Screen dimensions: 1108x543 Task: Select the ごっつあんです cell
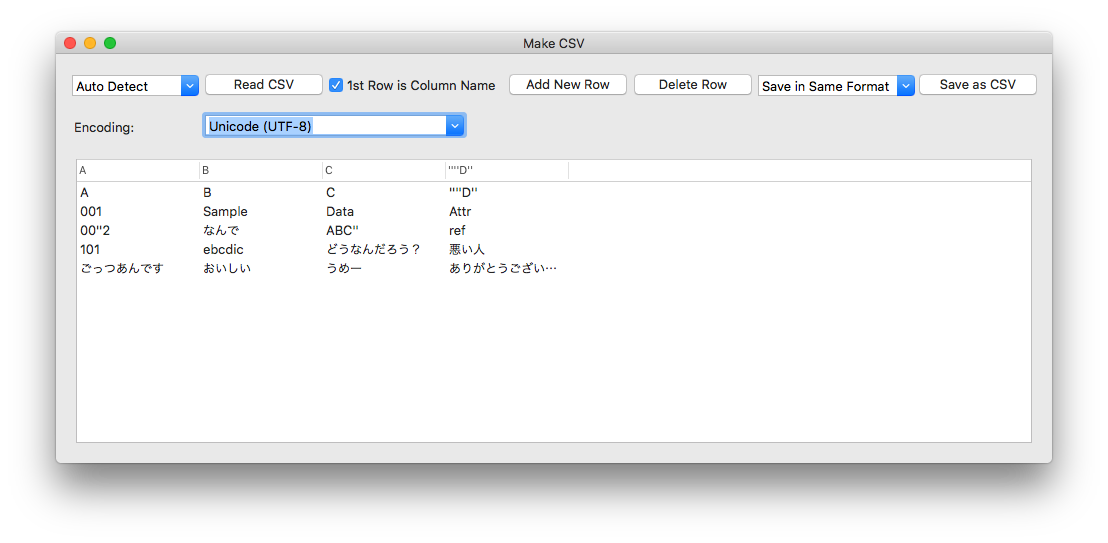pyautogui.click(x=122, y=269)
